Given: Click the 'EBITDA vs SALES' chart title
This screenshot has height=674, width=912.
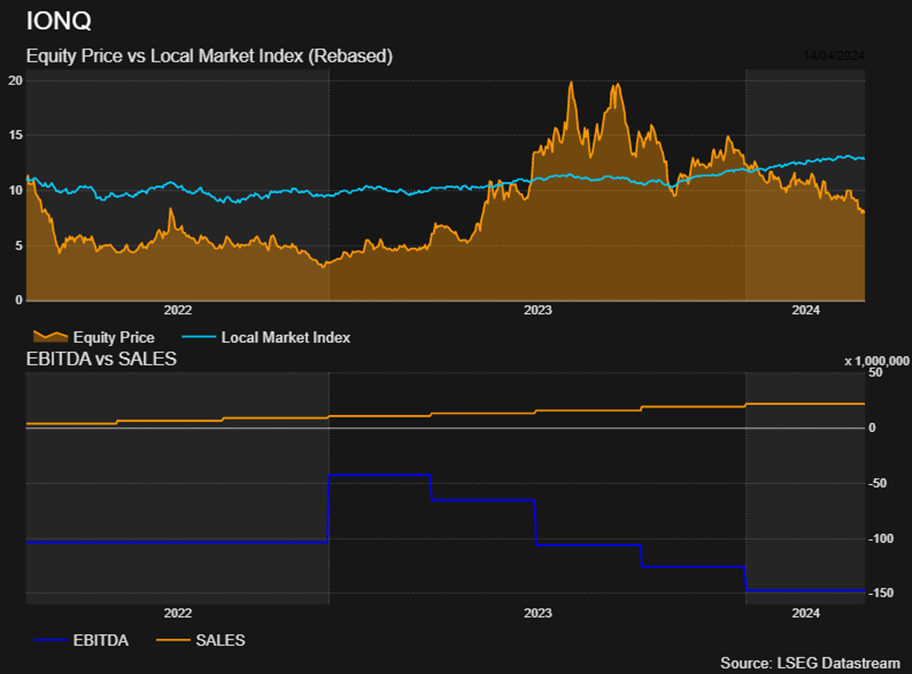Looking at the screenshot, I should click(x=101, y=359).
